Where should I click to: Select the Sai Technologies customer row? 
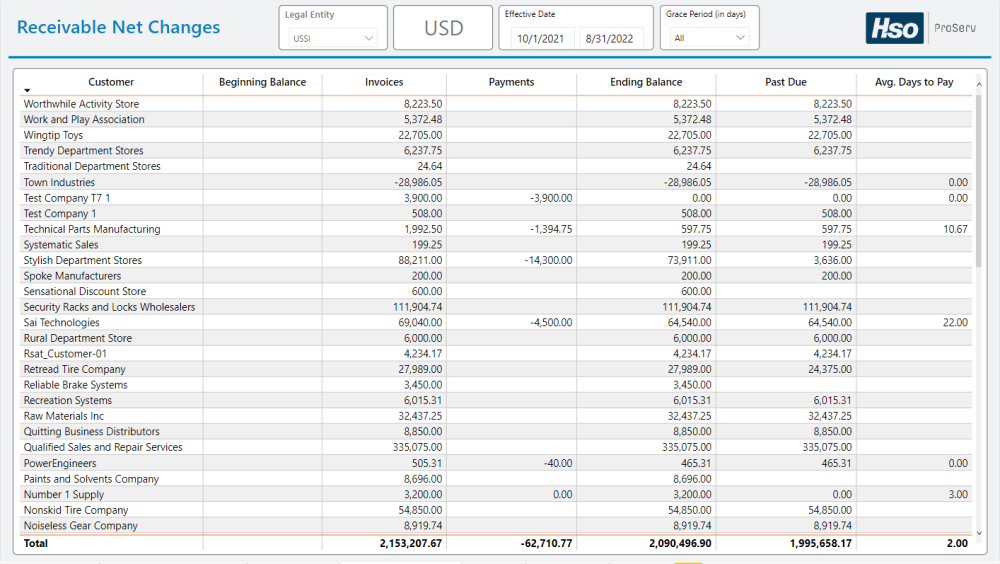(62, 323)
